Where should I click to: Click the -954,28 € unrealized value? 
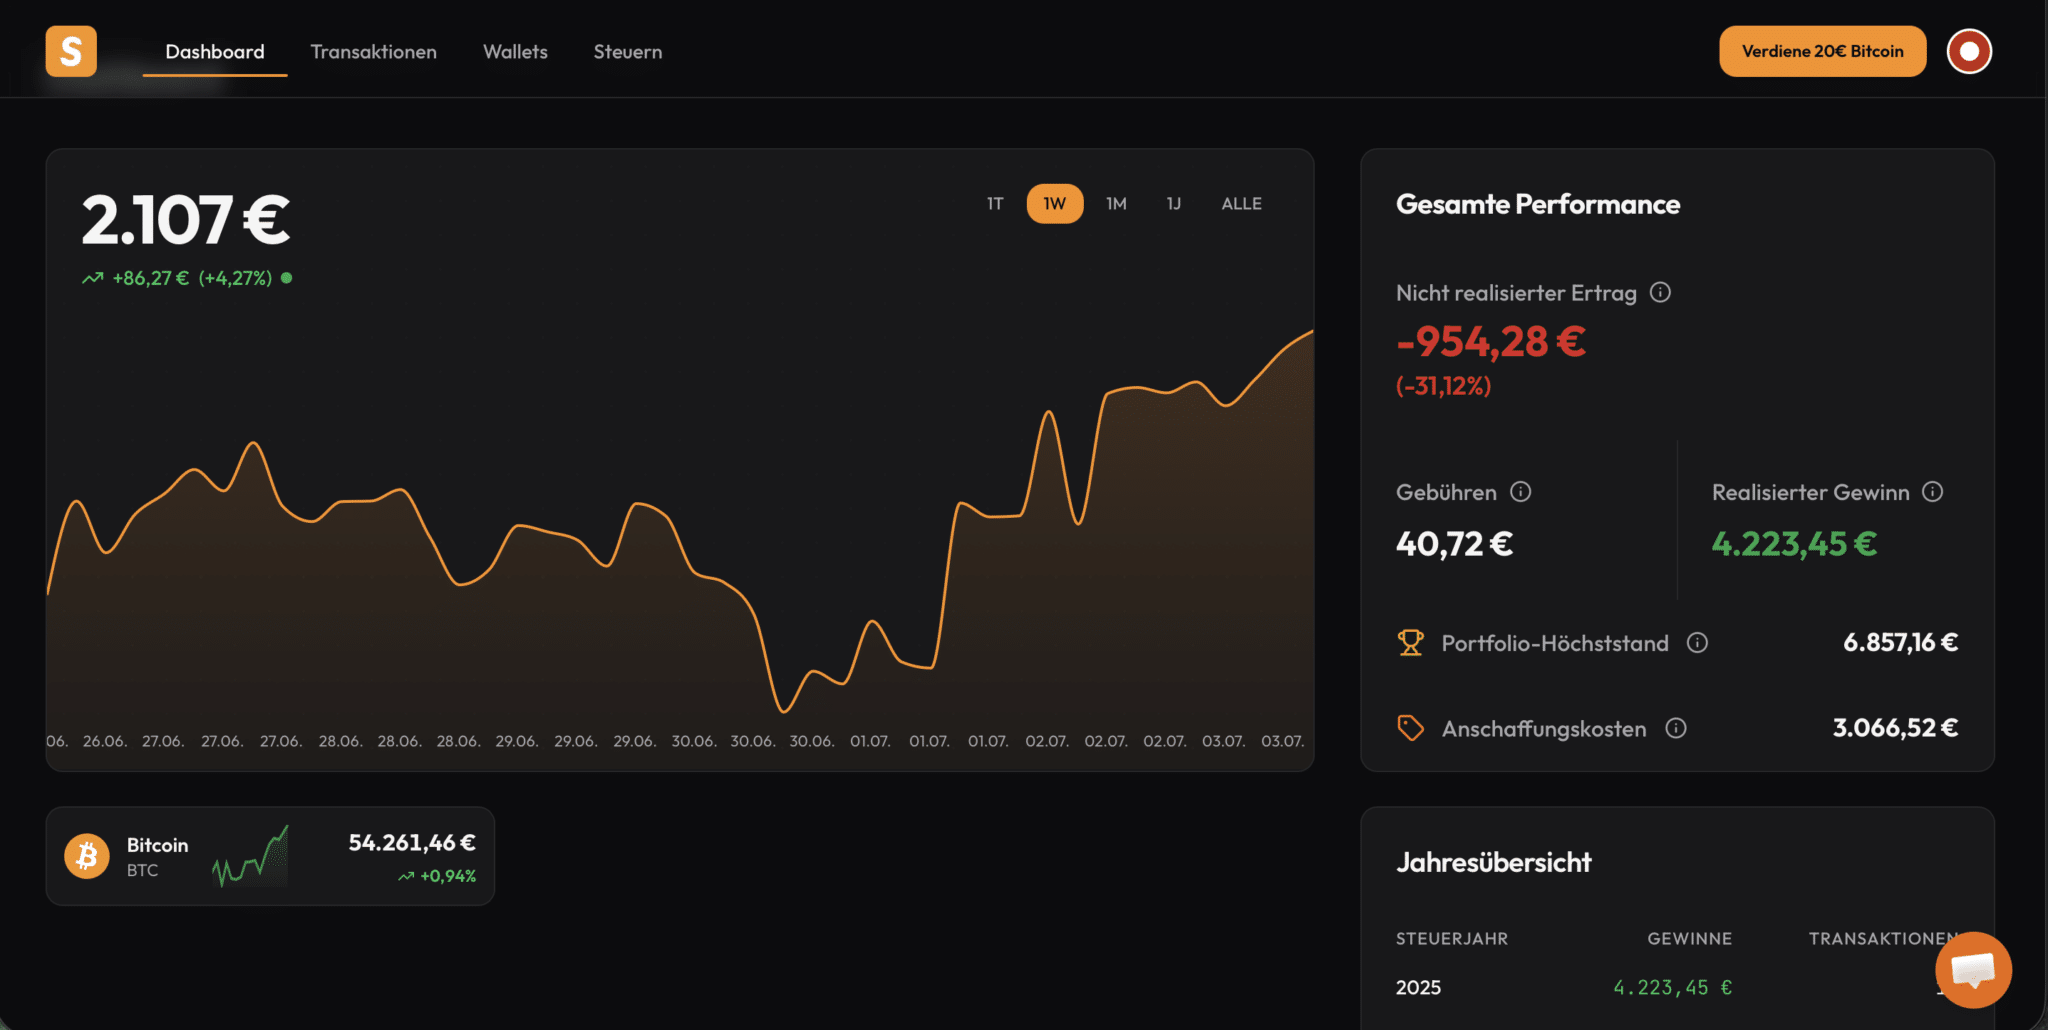1491,342
